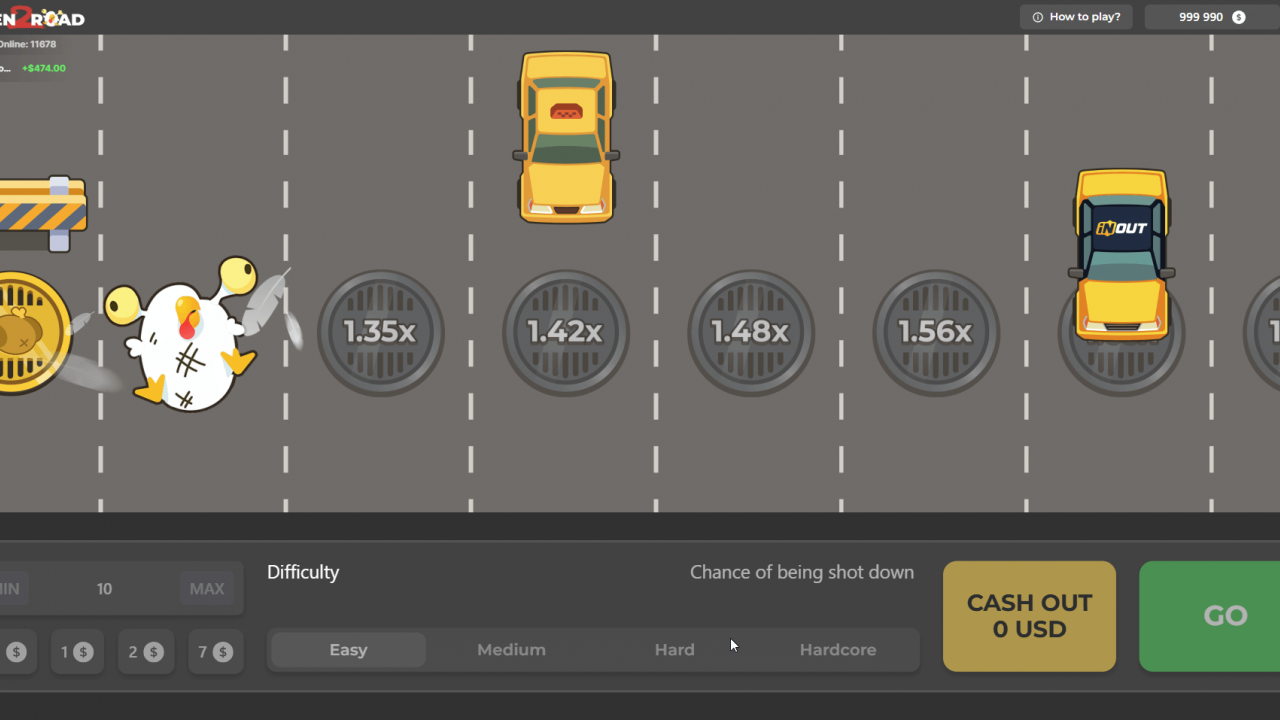Select the 1.42x manhole multiplier

pyautogui.click(x=565, y=333)
